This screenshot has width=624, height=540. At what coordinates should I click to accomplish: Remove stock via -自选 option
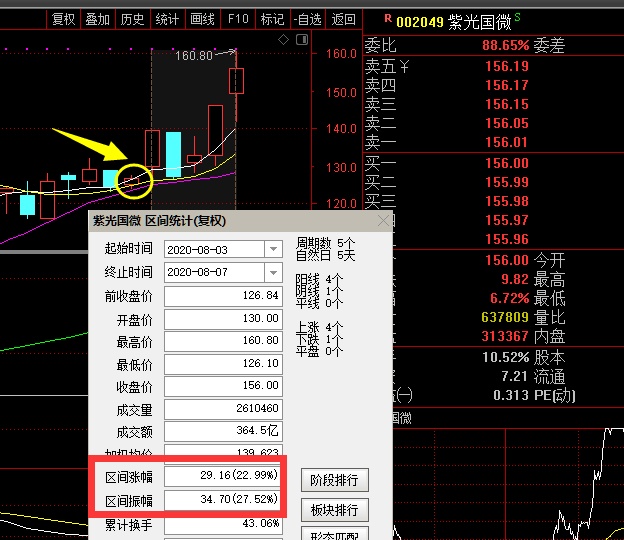(x=308, y=19)
